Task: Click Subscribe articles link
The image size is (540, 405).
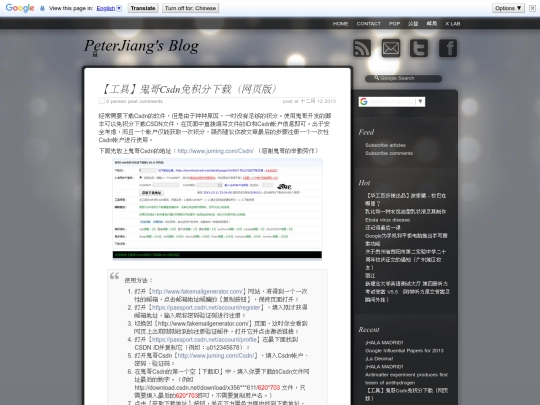Action: (385, 145)
